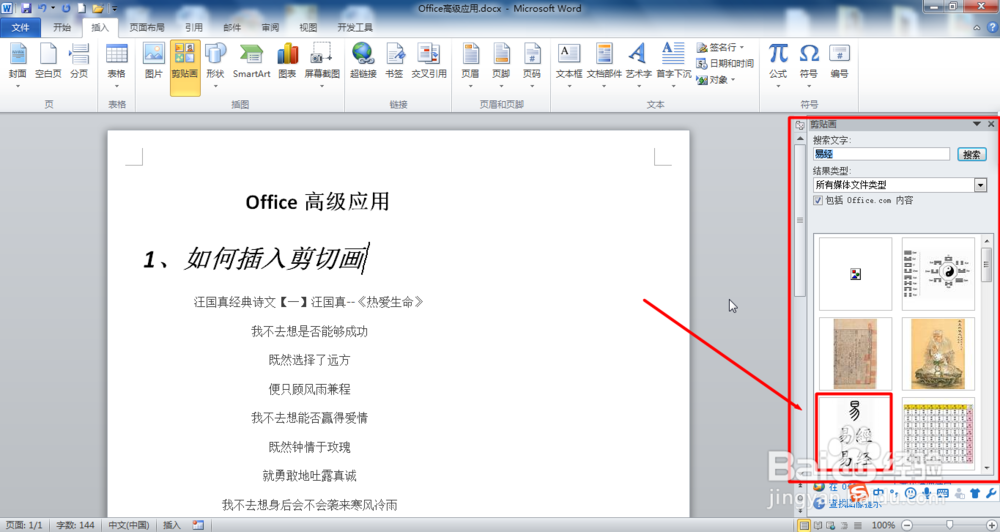Toggle the Clip Art (剪贴画) button

pos(185,68)
